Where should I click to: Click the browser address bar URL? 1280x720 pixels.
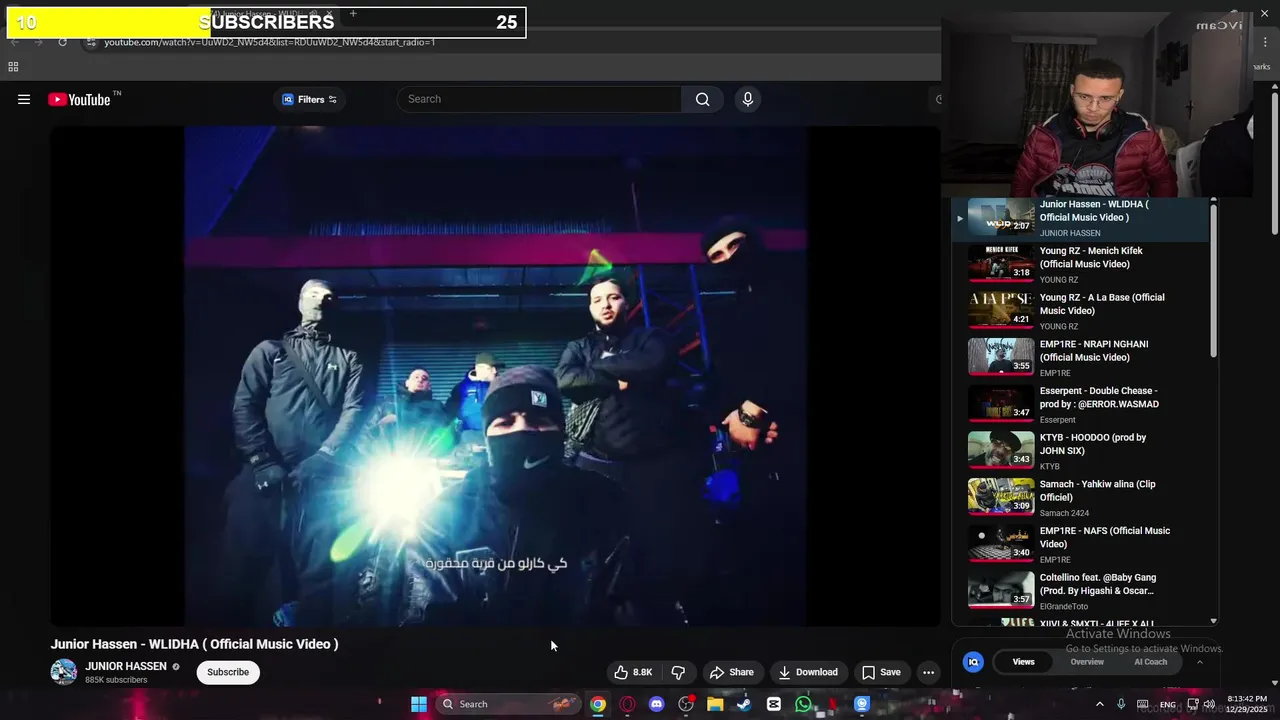[270, 42]
